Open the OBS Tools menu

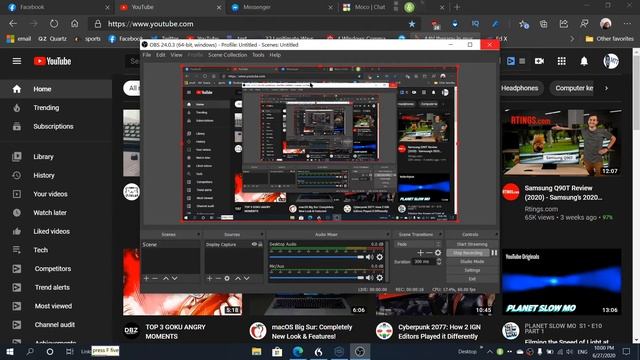(258, 55)
